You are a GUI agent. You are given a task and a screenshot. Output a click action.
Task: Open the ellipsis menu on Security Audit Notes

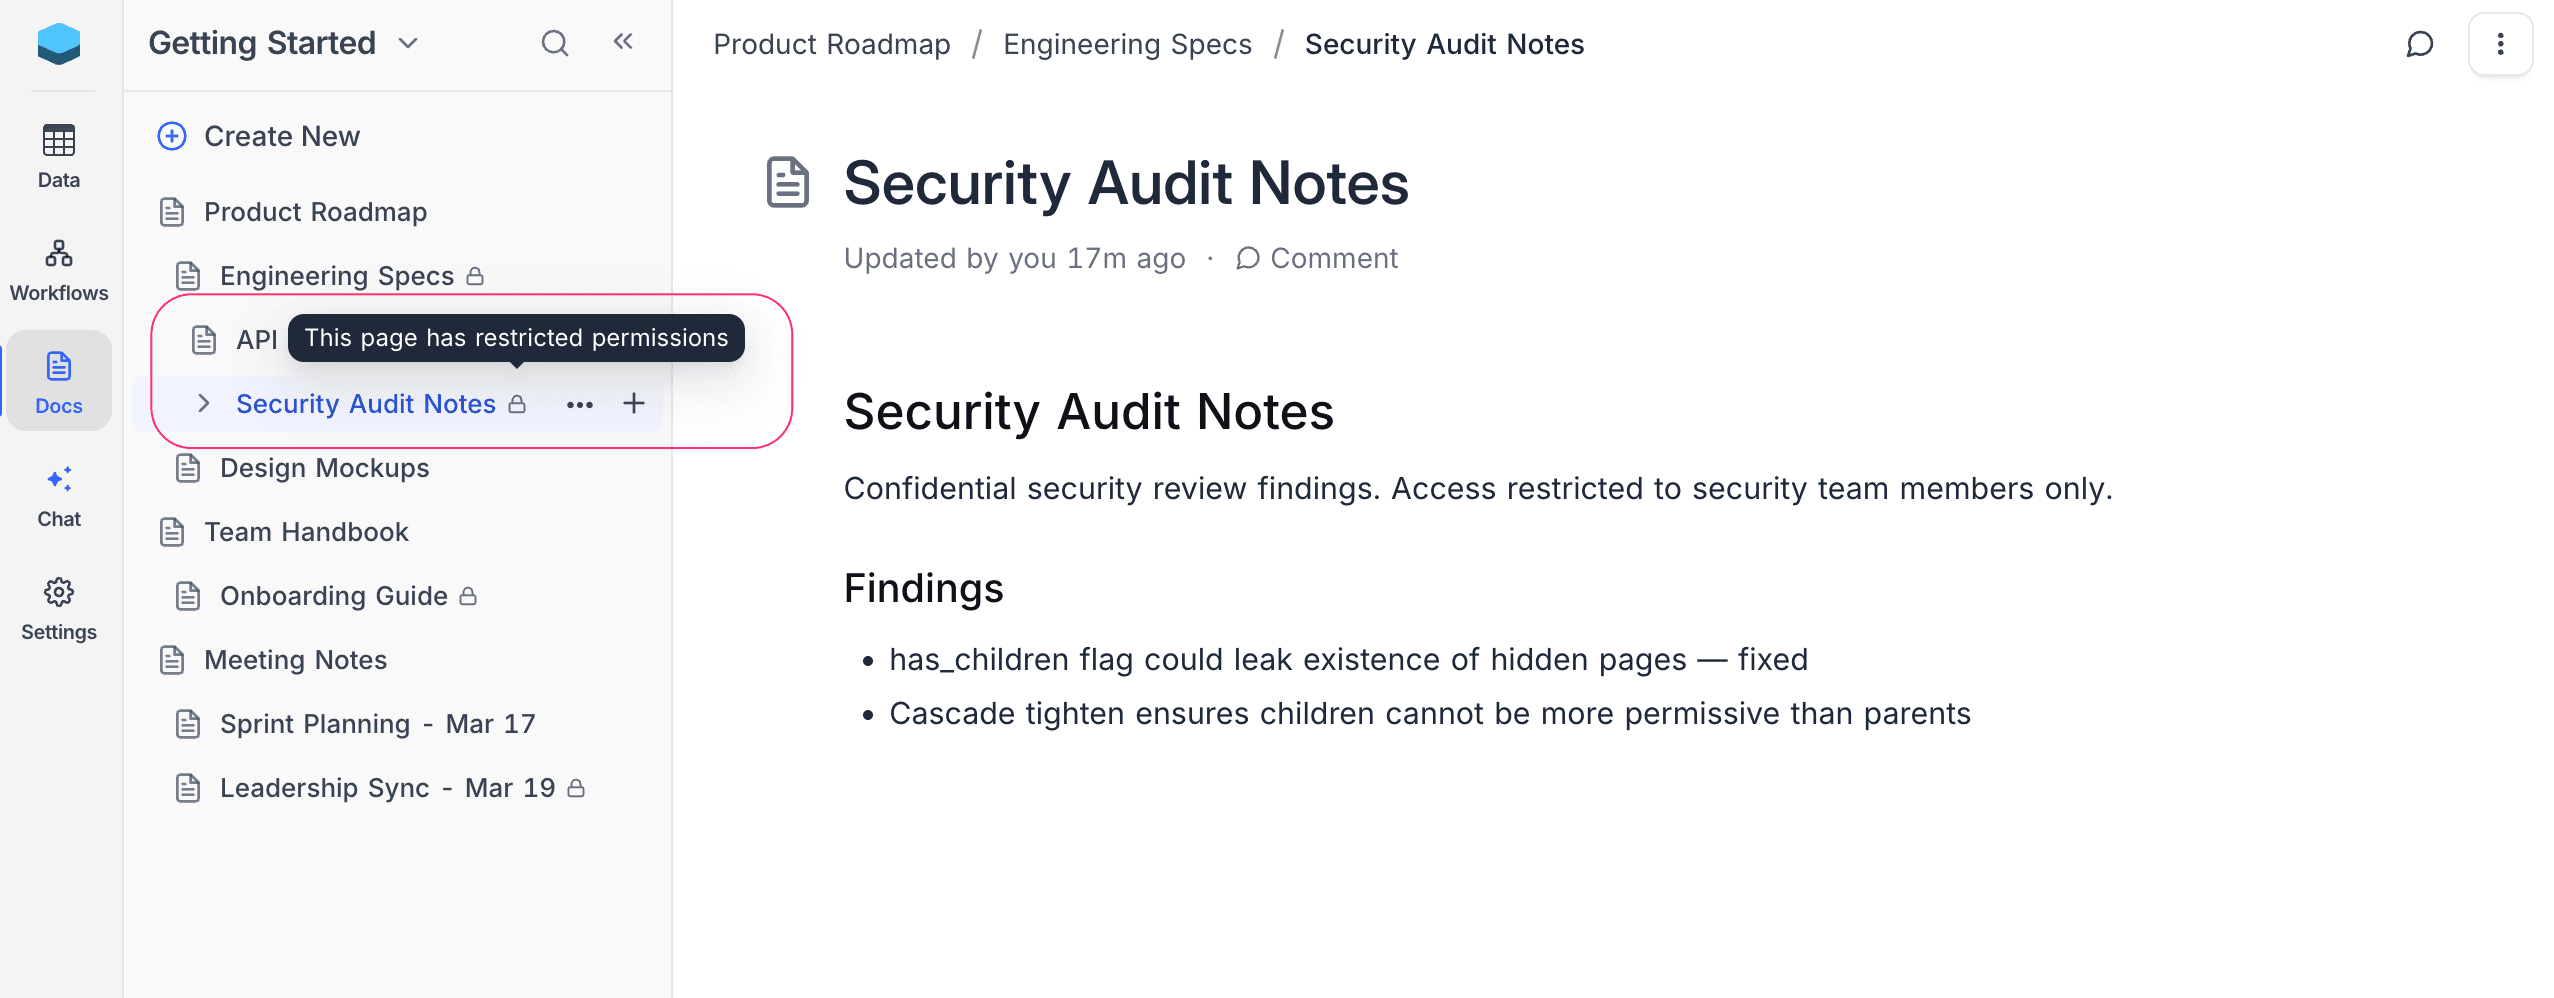tap(580, 404)
